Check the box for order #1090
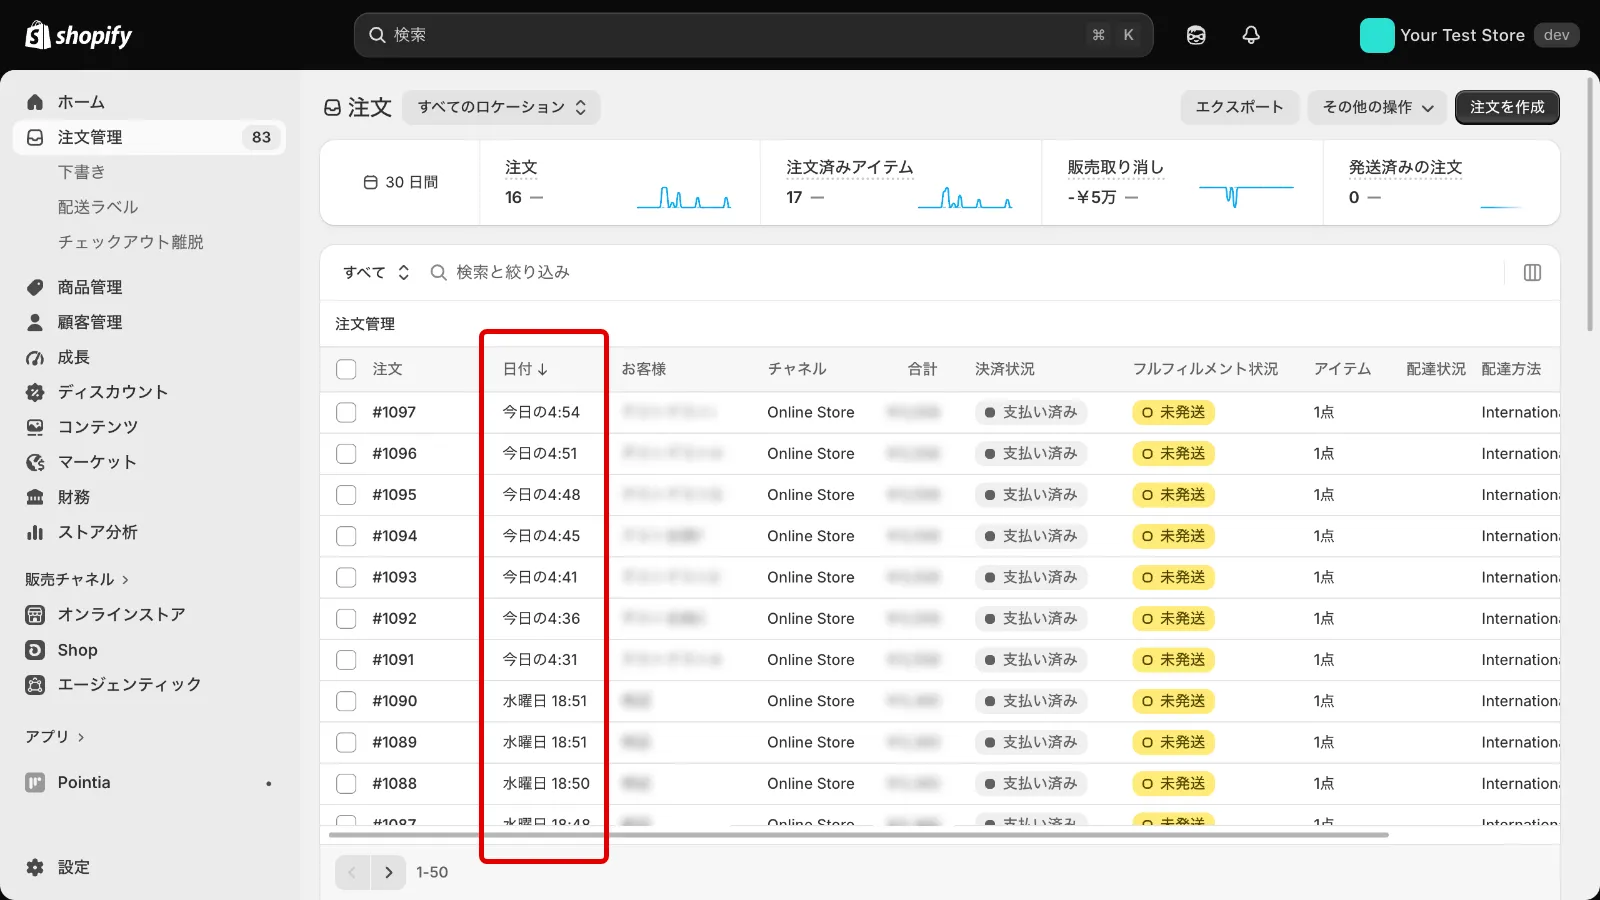 pos(346,701)
